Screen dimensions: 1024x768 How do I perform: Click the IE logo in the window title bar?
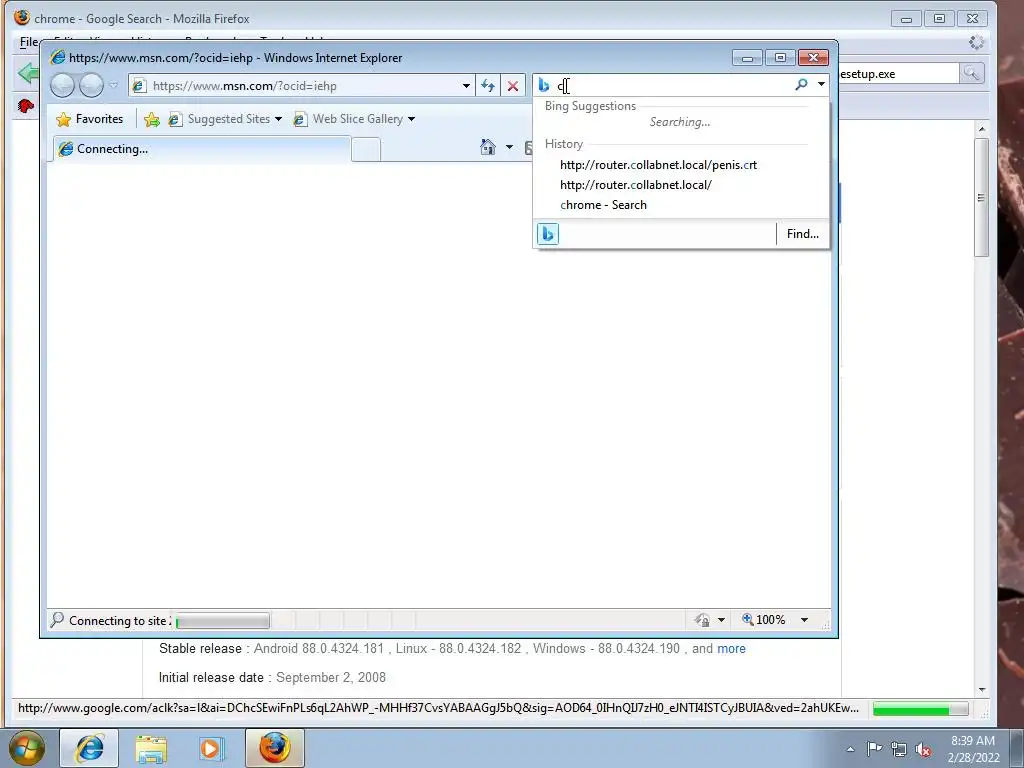click(x=58, y=57)
